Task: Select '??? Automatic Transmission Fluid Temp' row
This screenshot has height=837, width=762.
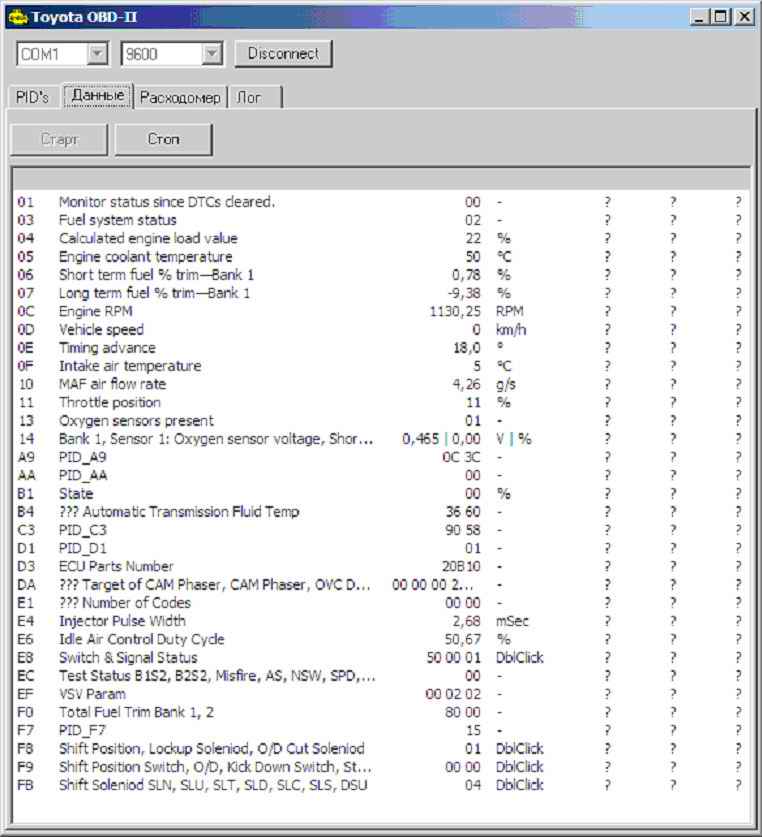Action: point(381,511)
